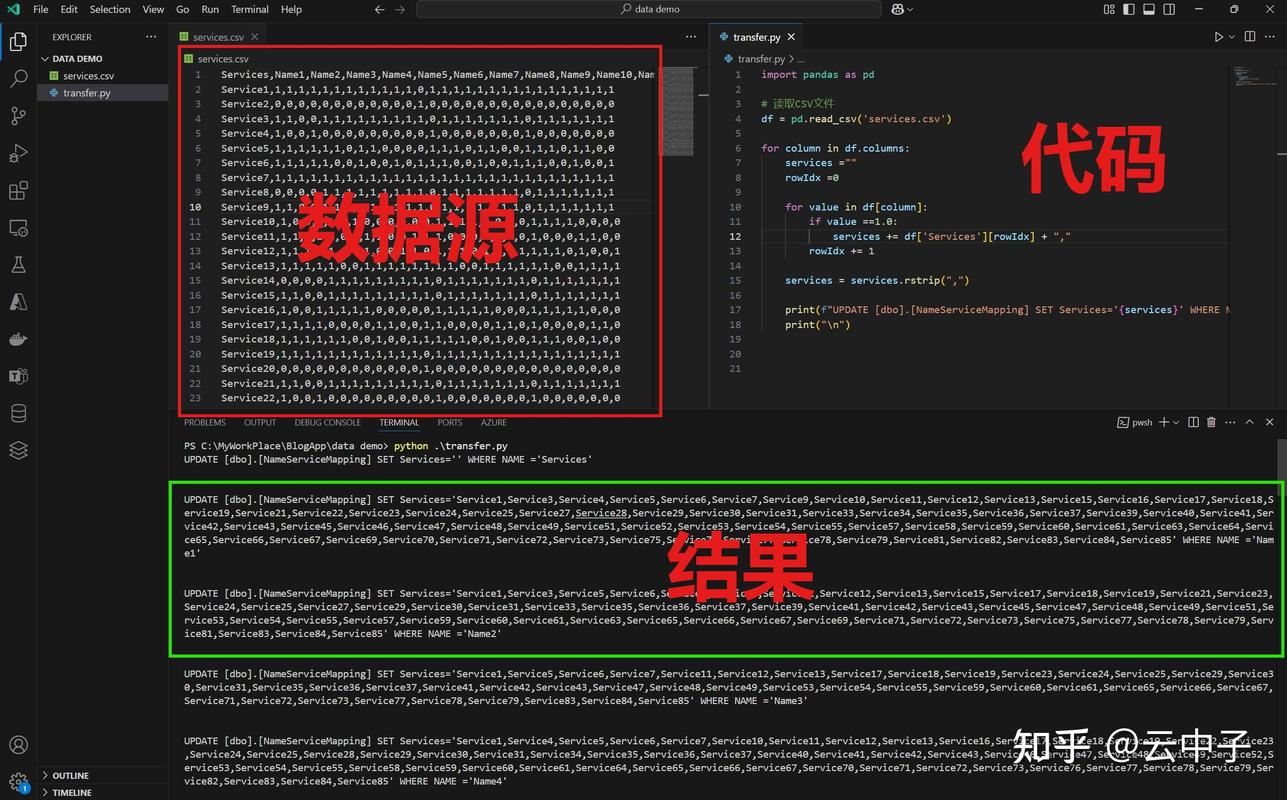Close the transfer.py tab

[792, 37]
